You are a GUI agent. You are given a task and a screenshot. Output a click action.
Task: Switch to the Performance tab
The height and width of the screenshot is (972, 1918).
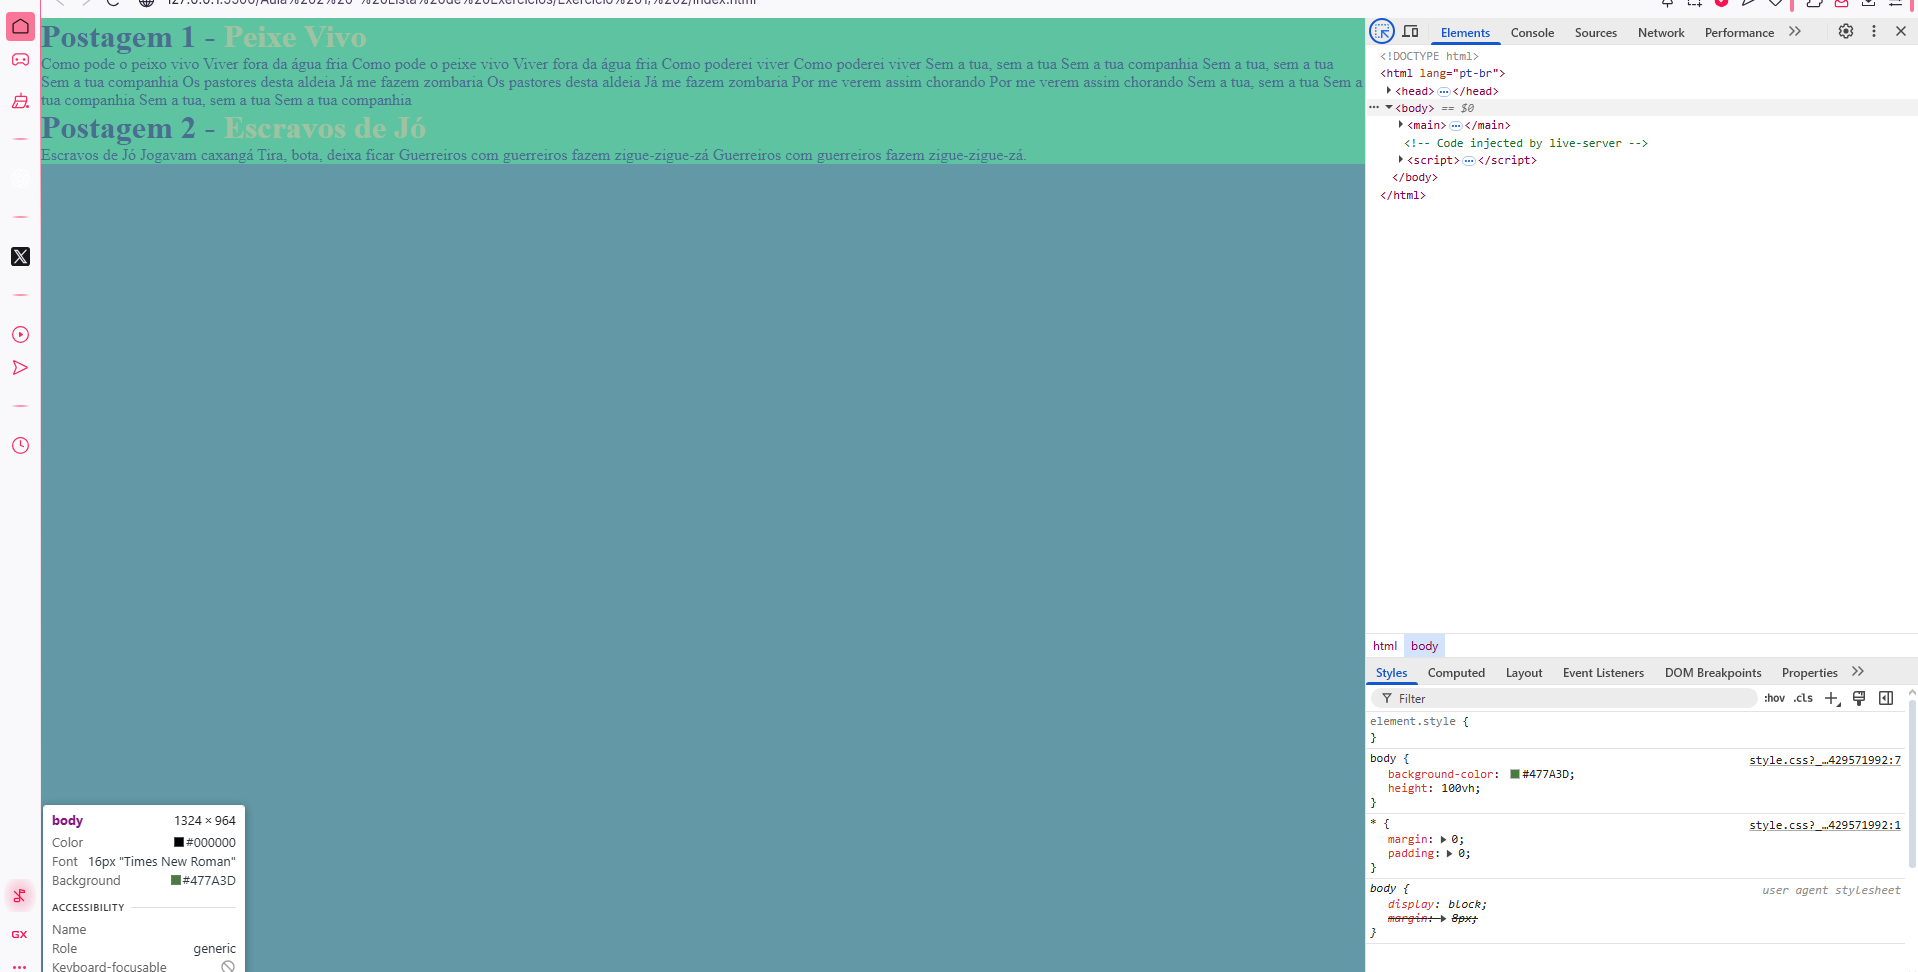pos(1739,32)
